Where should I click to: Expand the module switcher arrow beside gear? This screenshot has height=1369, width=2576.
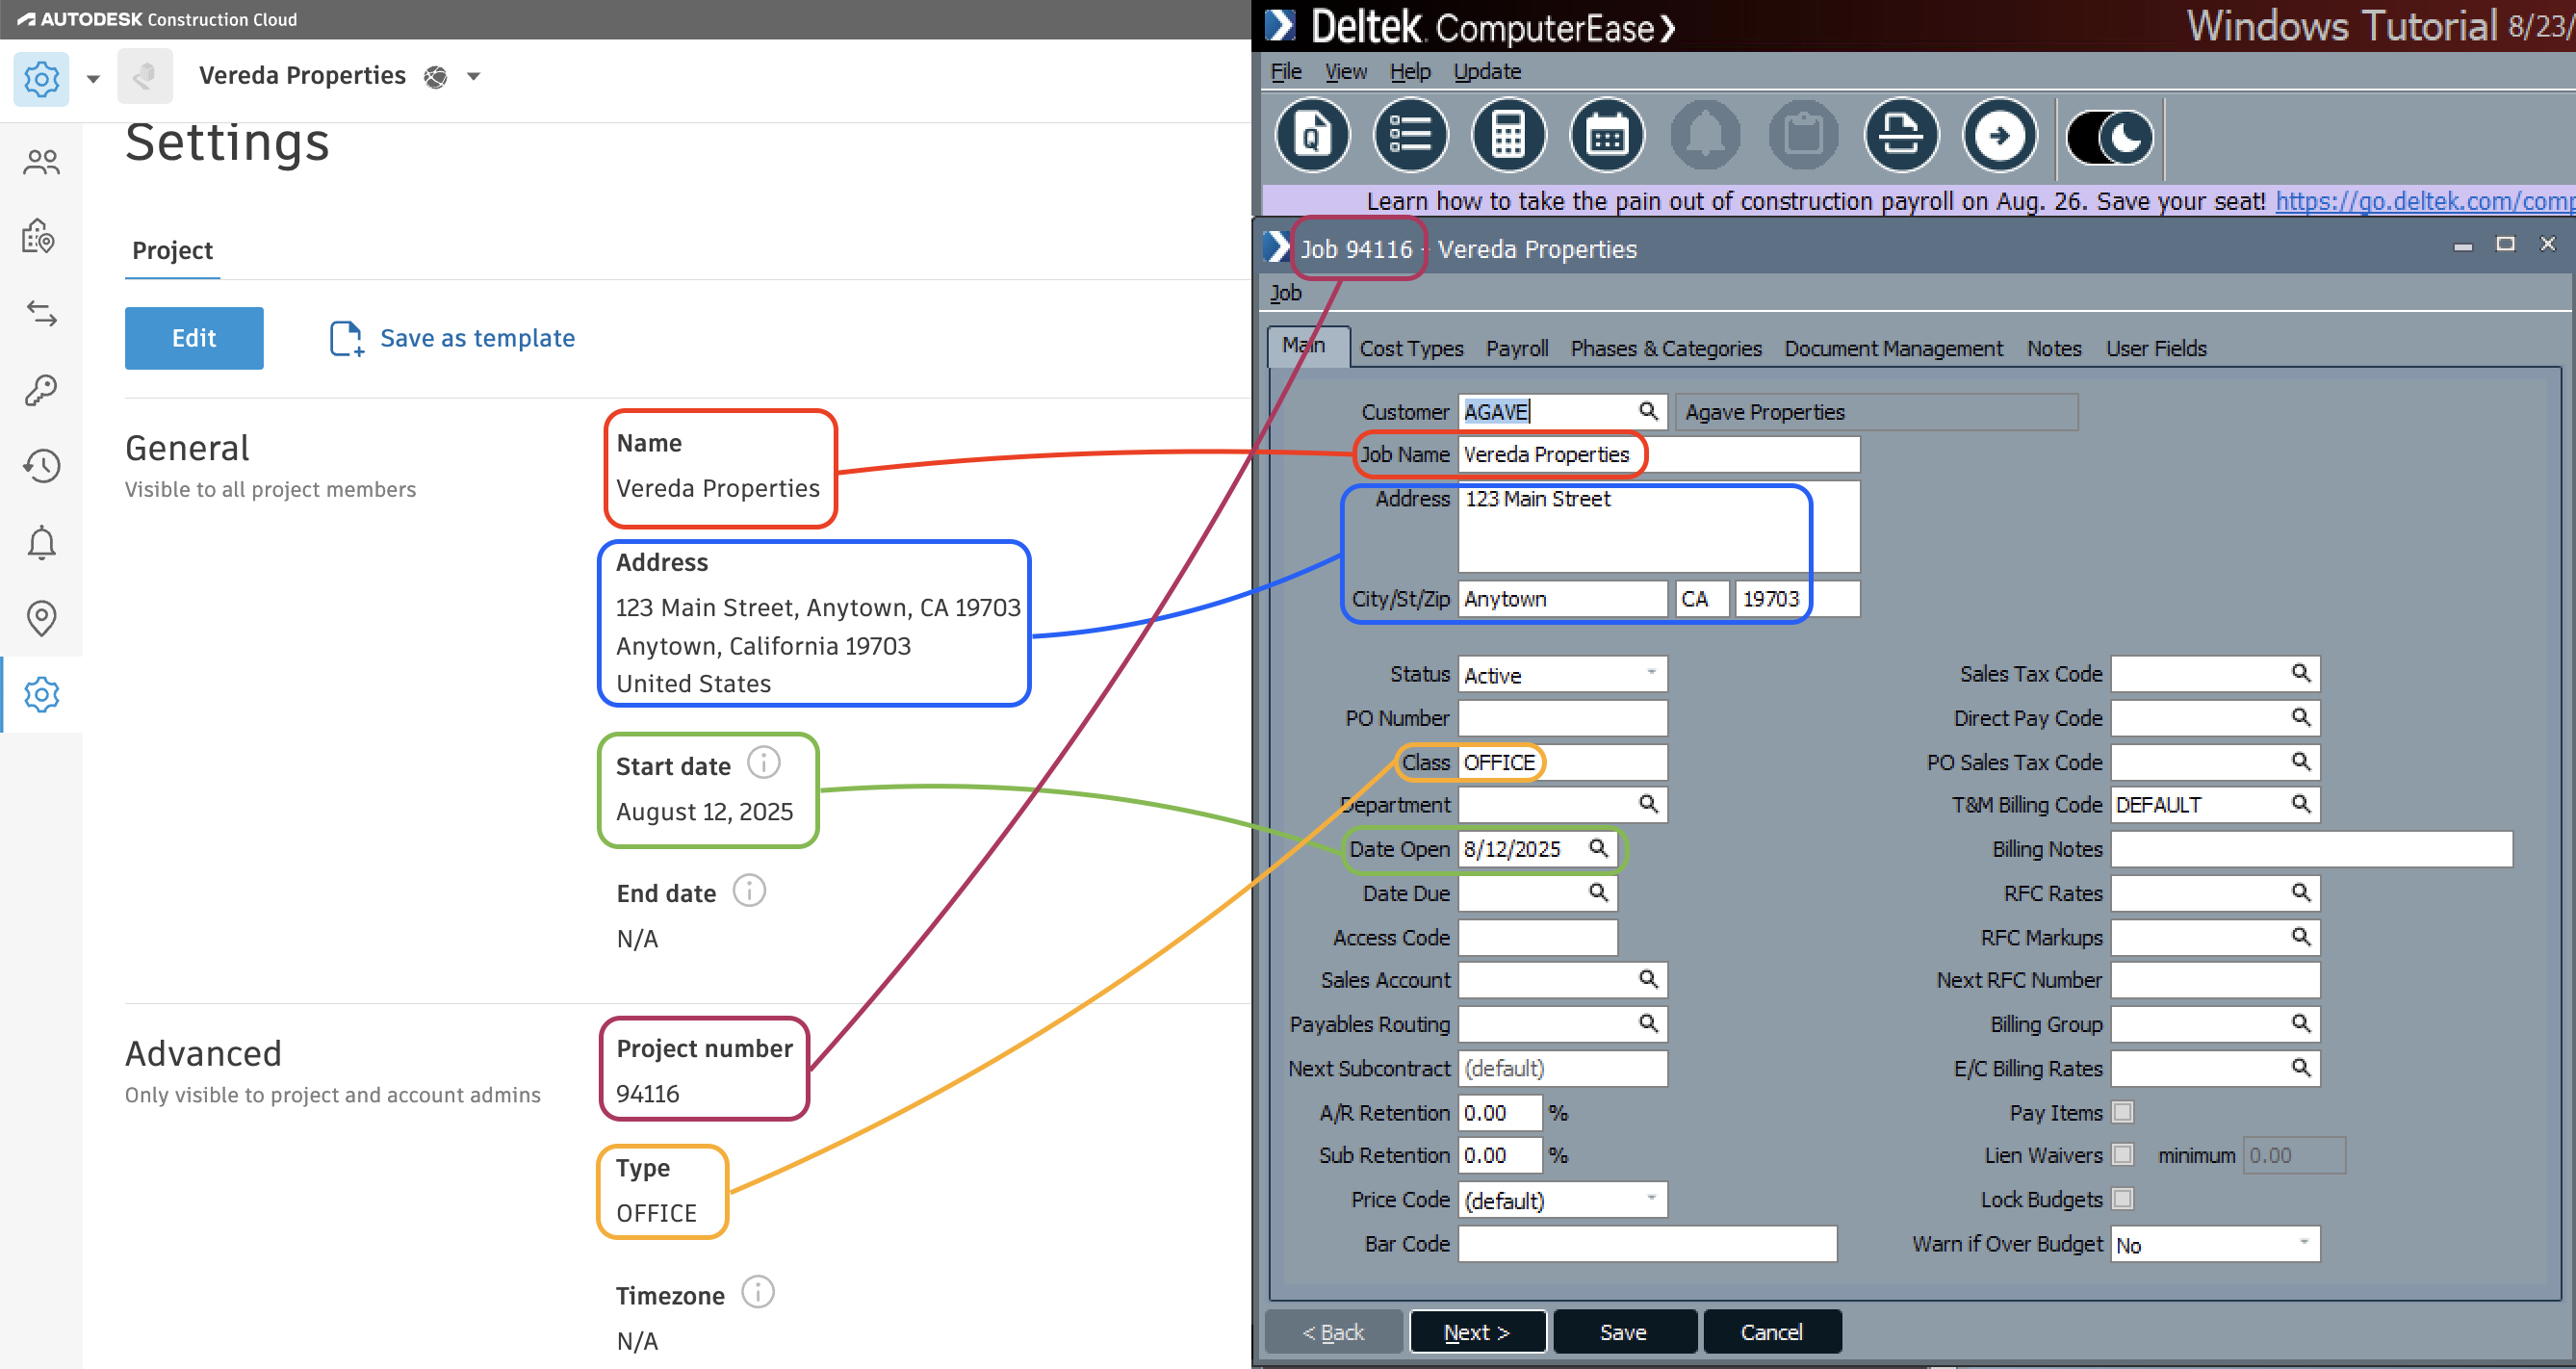[93, 79]
